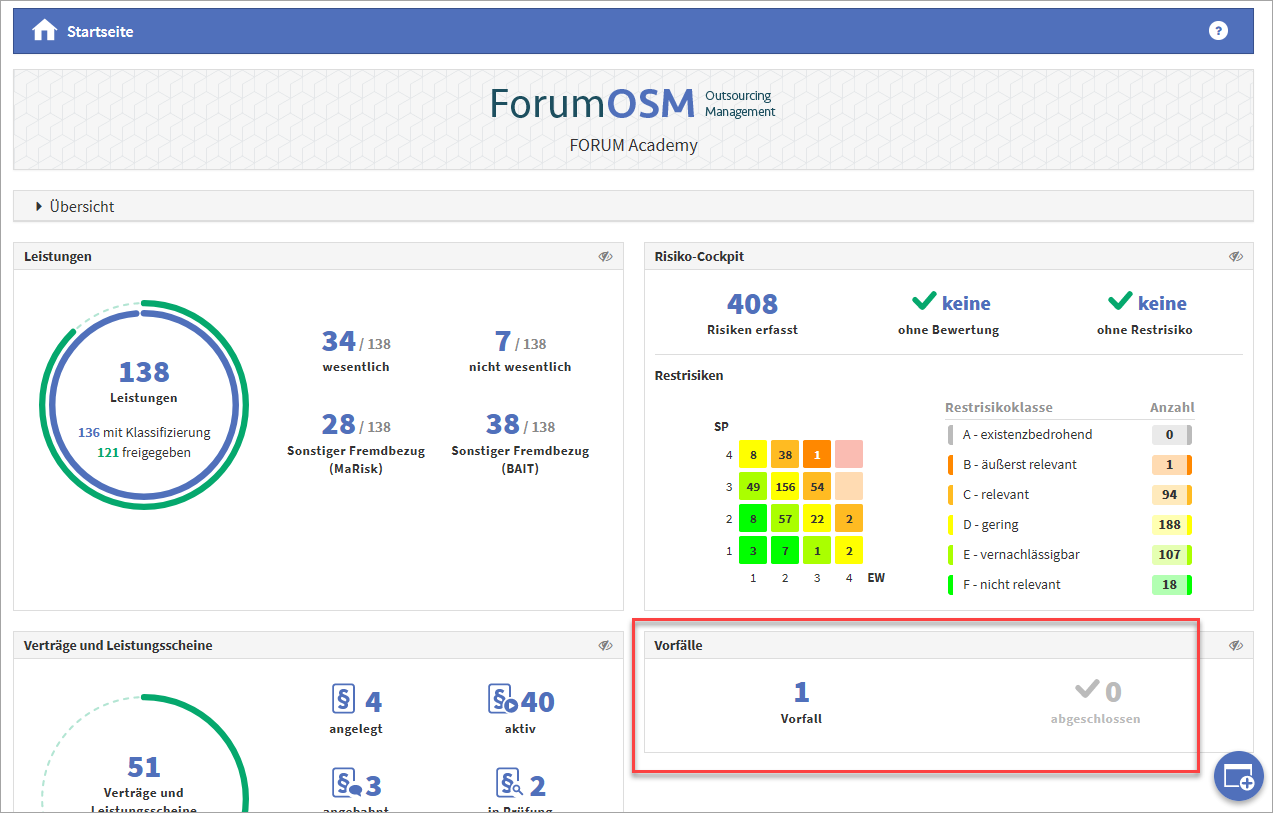Click the floating add window button

(1238, 776)
